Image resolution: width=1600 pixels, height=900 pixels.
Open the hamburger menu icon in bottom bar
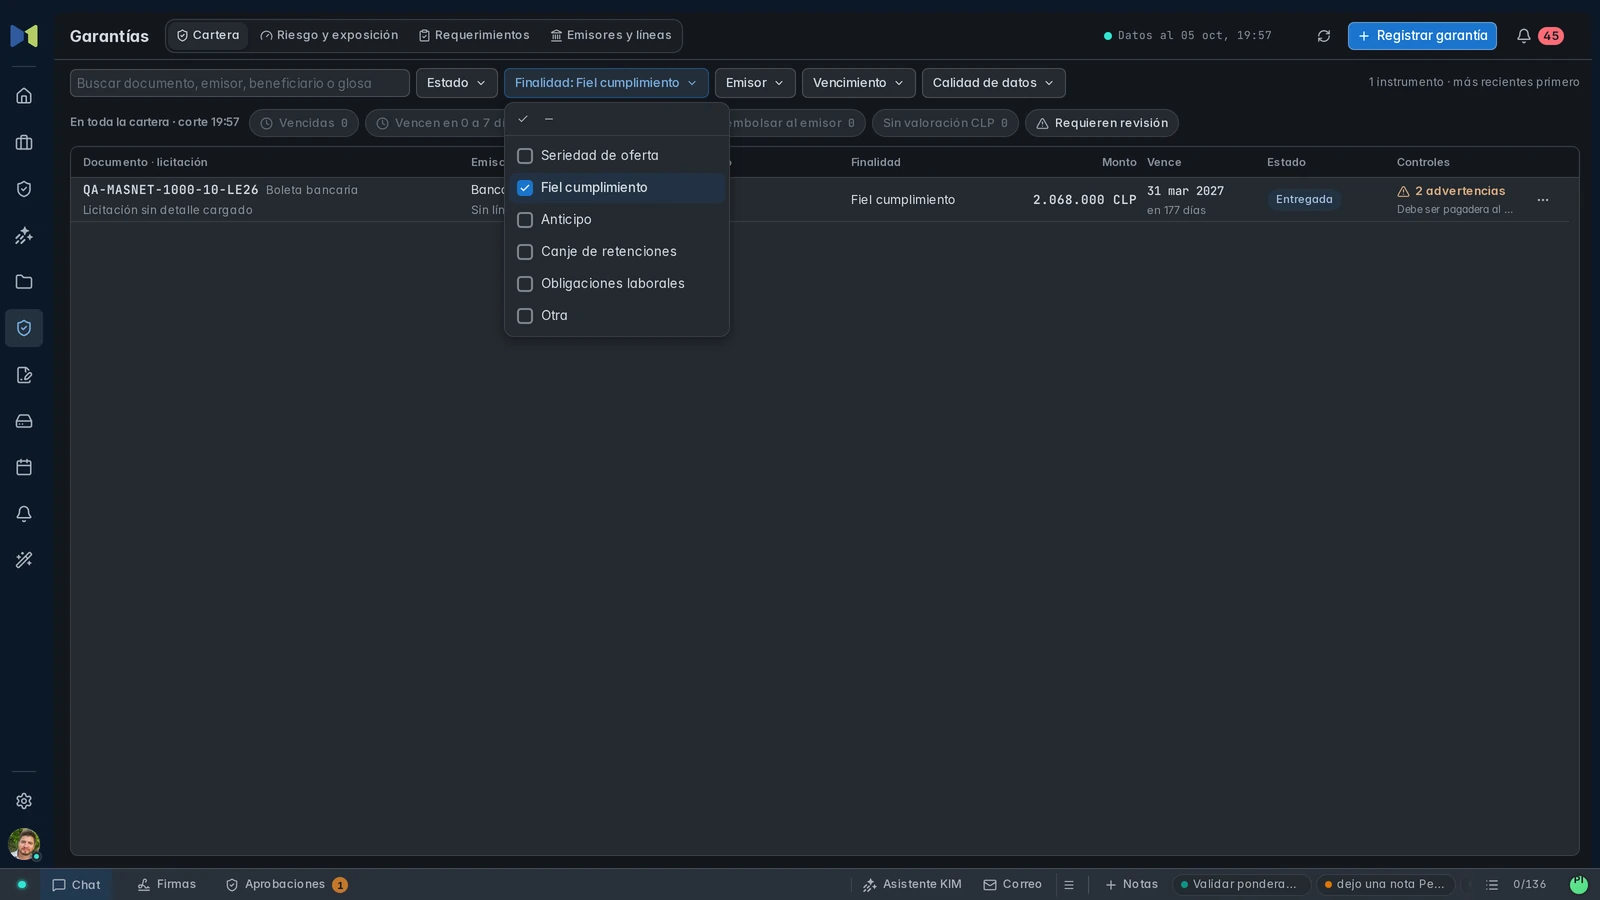click(1069, 885)
